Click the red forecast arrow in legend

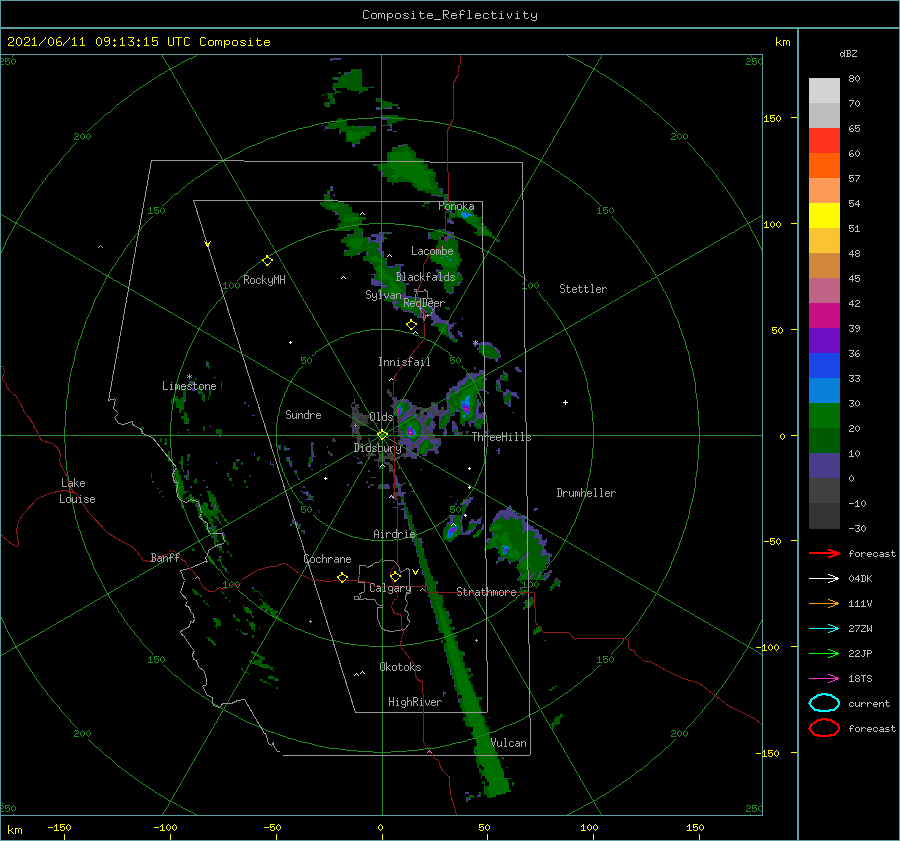[x=824, y=553]
